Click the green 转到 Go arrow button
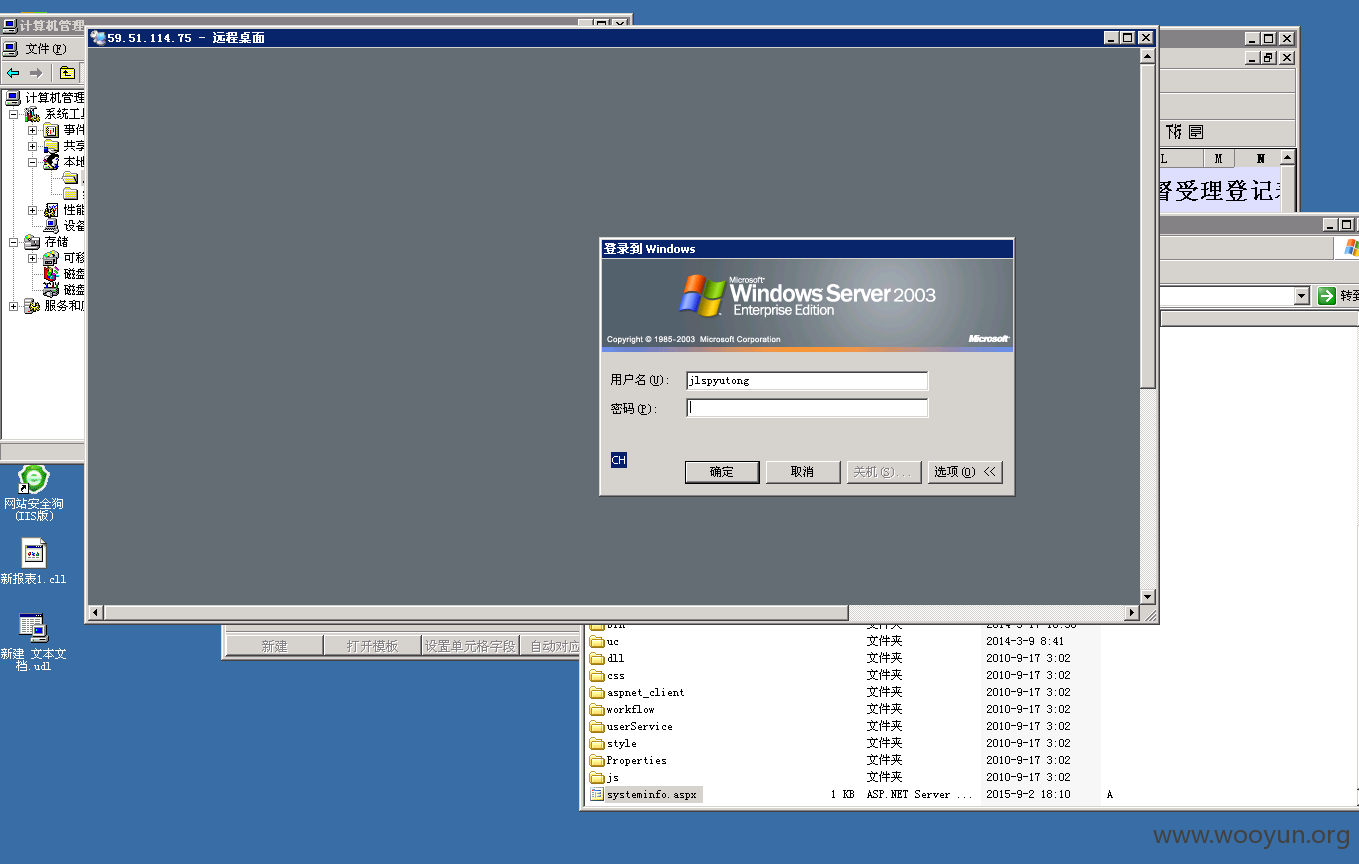1359x864 pixels. point(1326,296)
